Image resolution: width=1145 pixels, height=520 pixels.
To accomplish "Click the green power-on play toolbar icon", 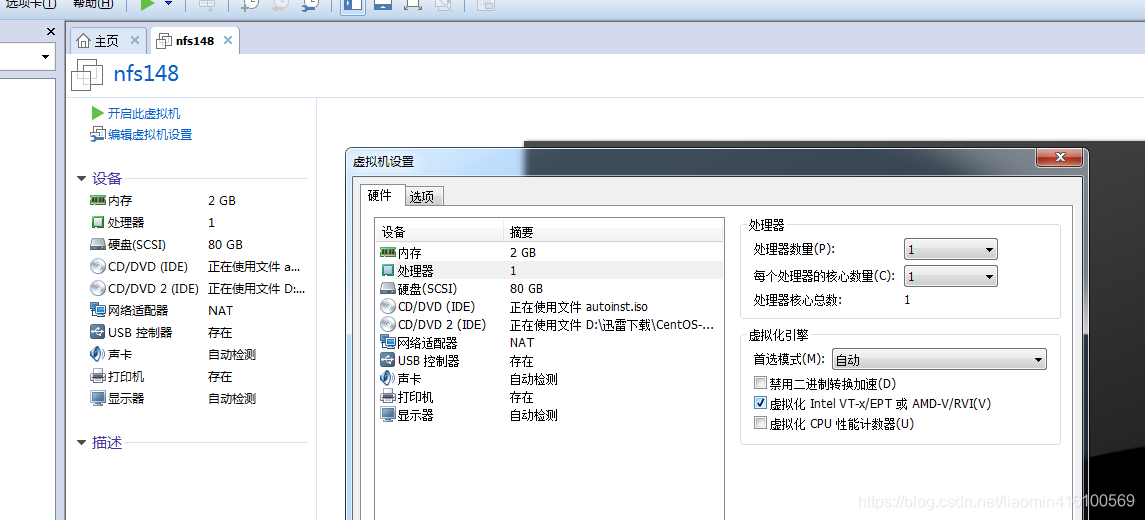I will tap(148, 4).
